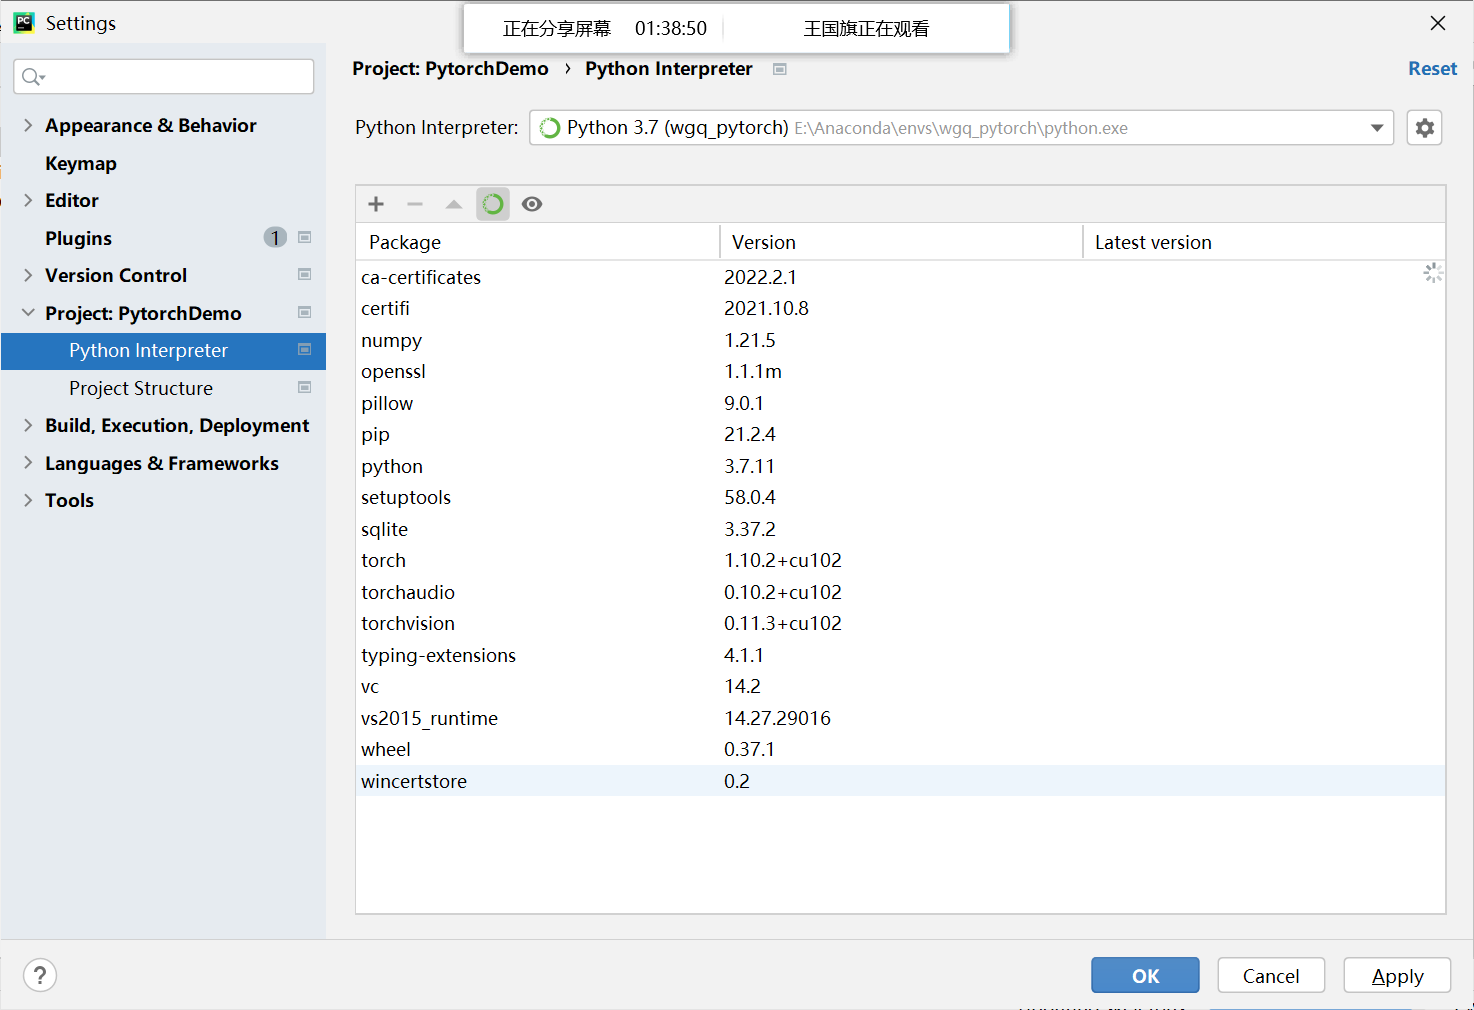The width and height of the screenshot is (1474, 1010).
Task: Click the Package column header
Action: tap(538, 242)
